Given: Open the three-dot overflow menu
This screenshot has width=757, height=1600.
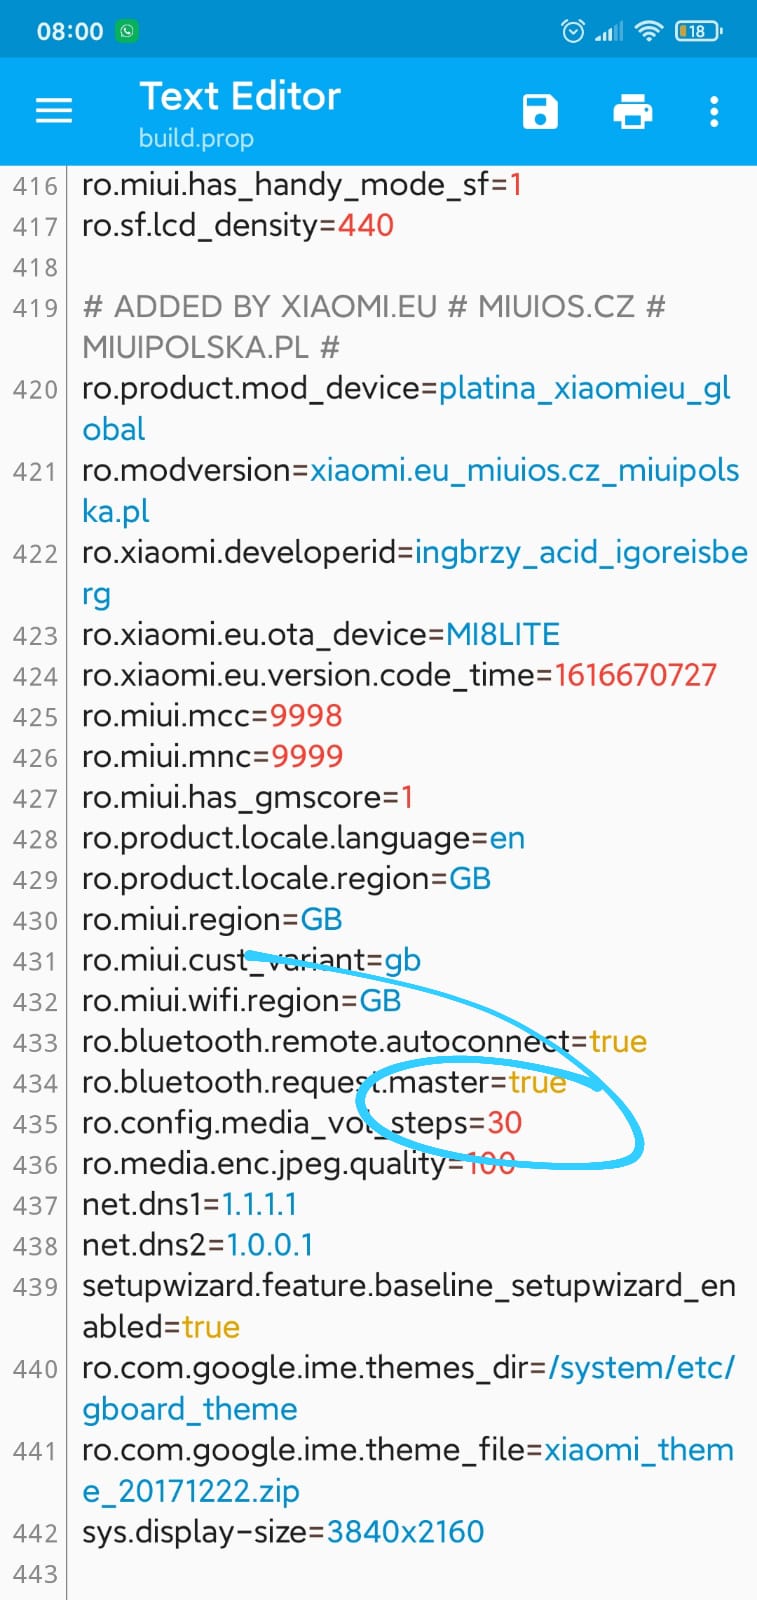Looking at the screenshot, I should click(714, 111).
